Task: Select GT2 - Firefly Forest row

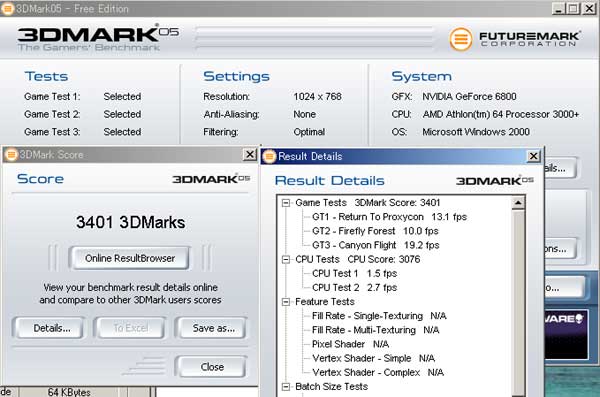Action: pos(375,231)
